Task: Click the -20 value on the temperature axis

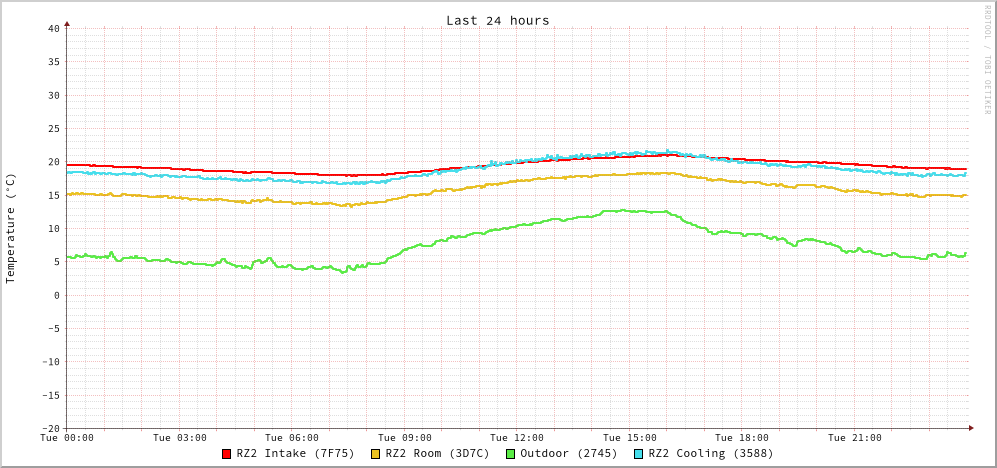Action: pyautogui.click(x=50, y=428)
